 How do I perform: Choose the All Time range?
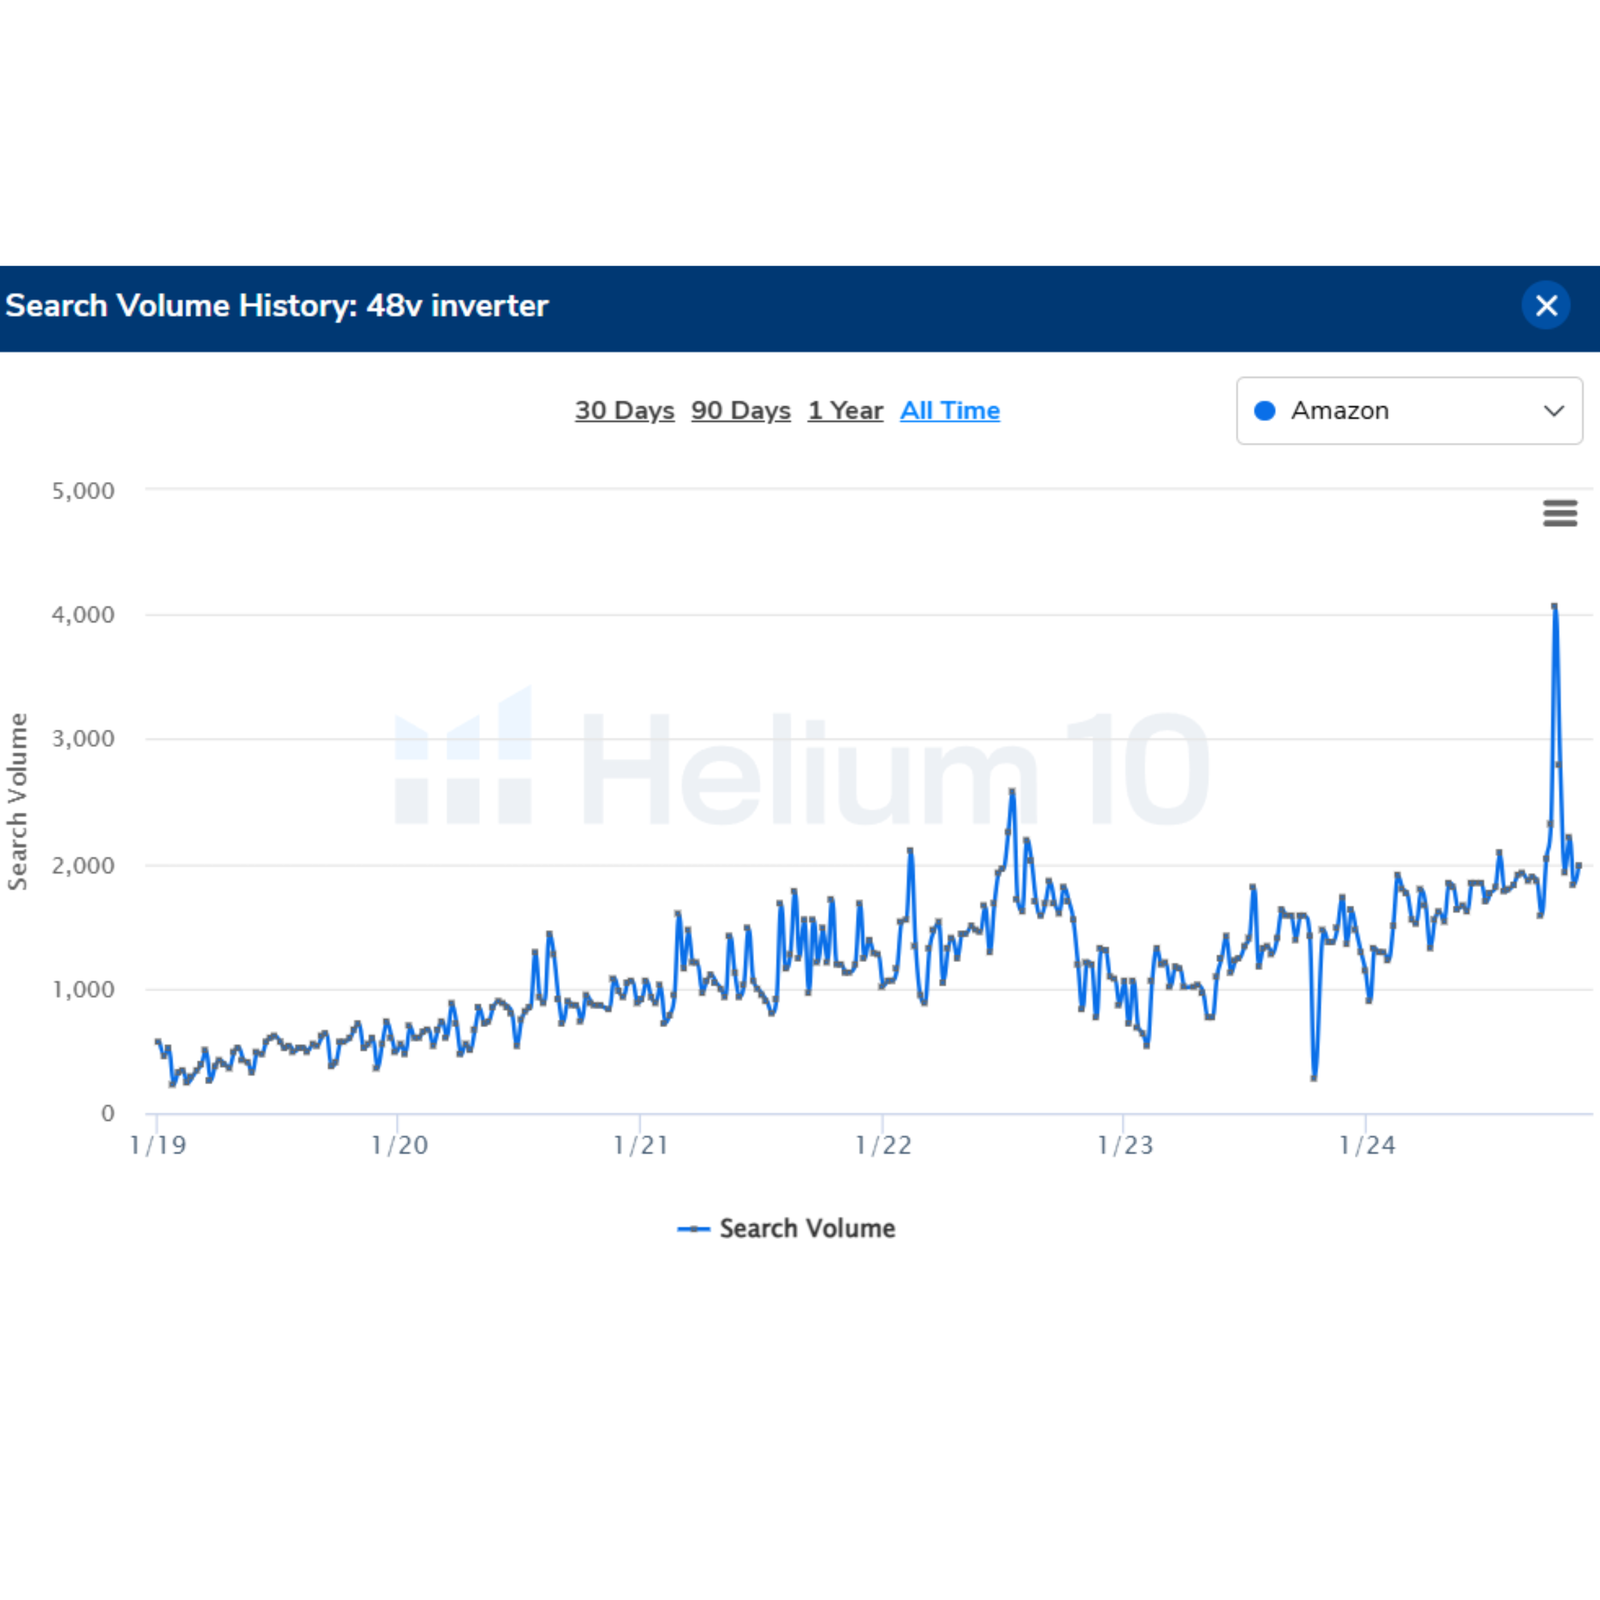[x=950, y=411]
